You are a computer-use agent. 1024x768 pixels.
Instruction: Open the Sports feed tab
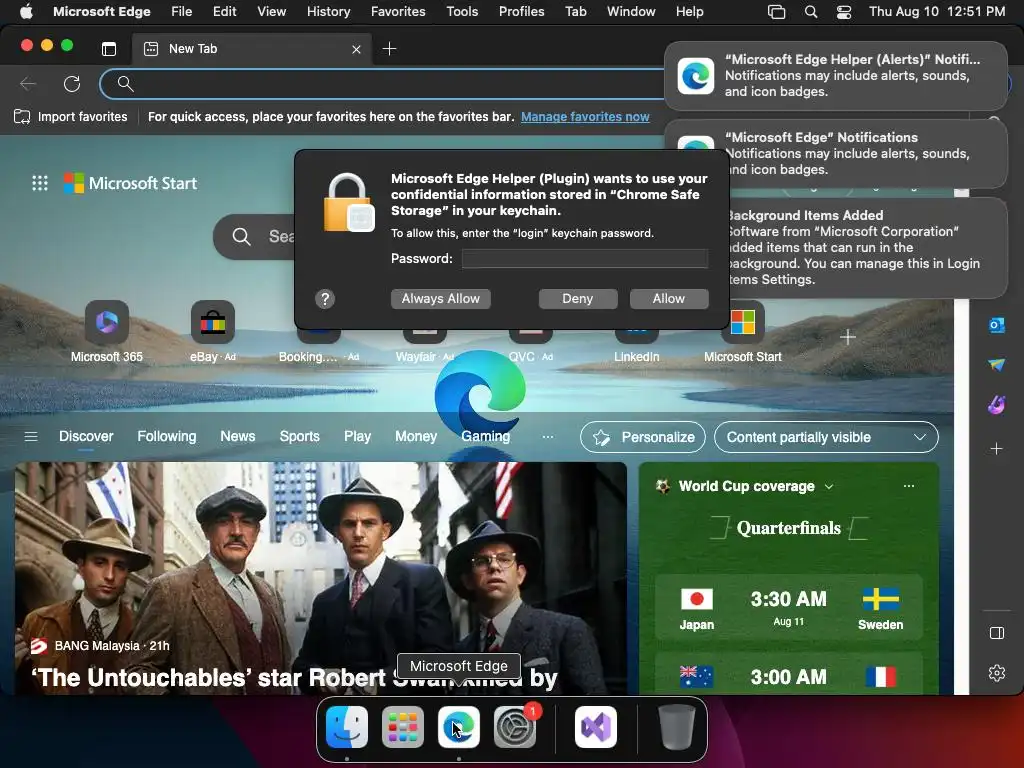tap(300, 436)
